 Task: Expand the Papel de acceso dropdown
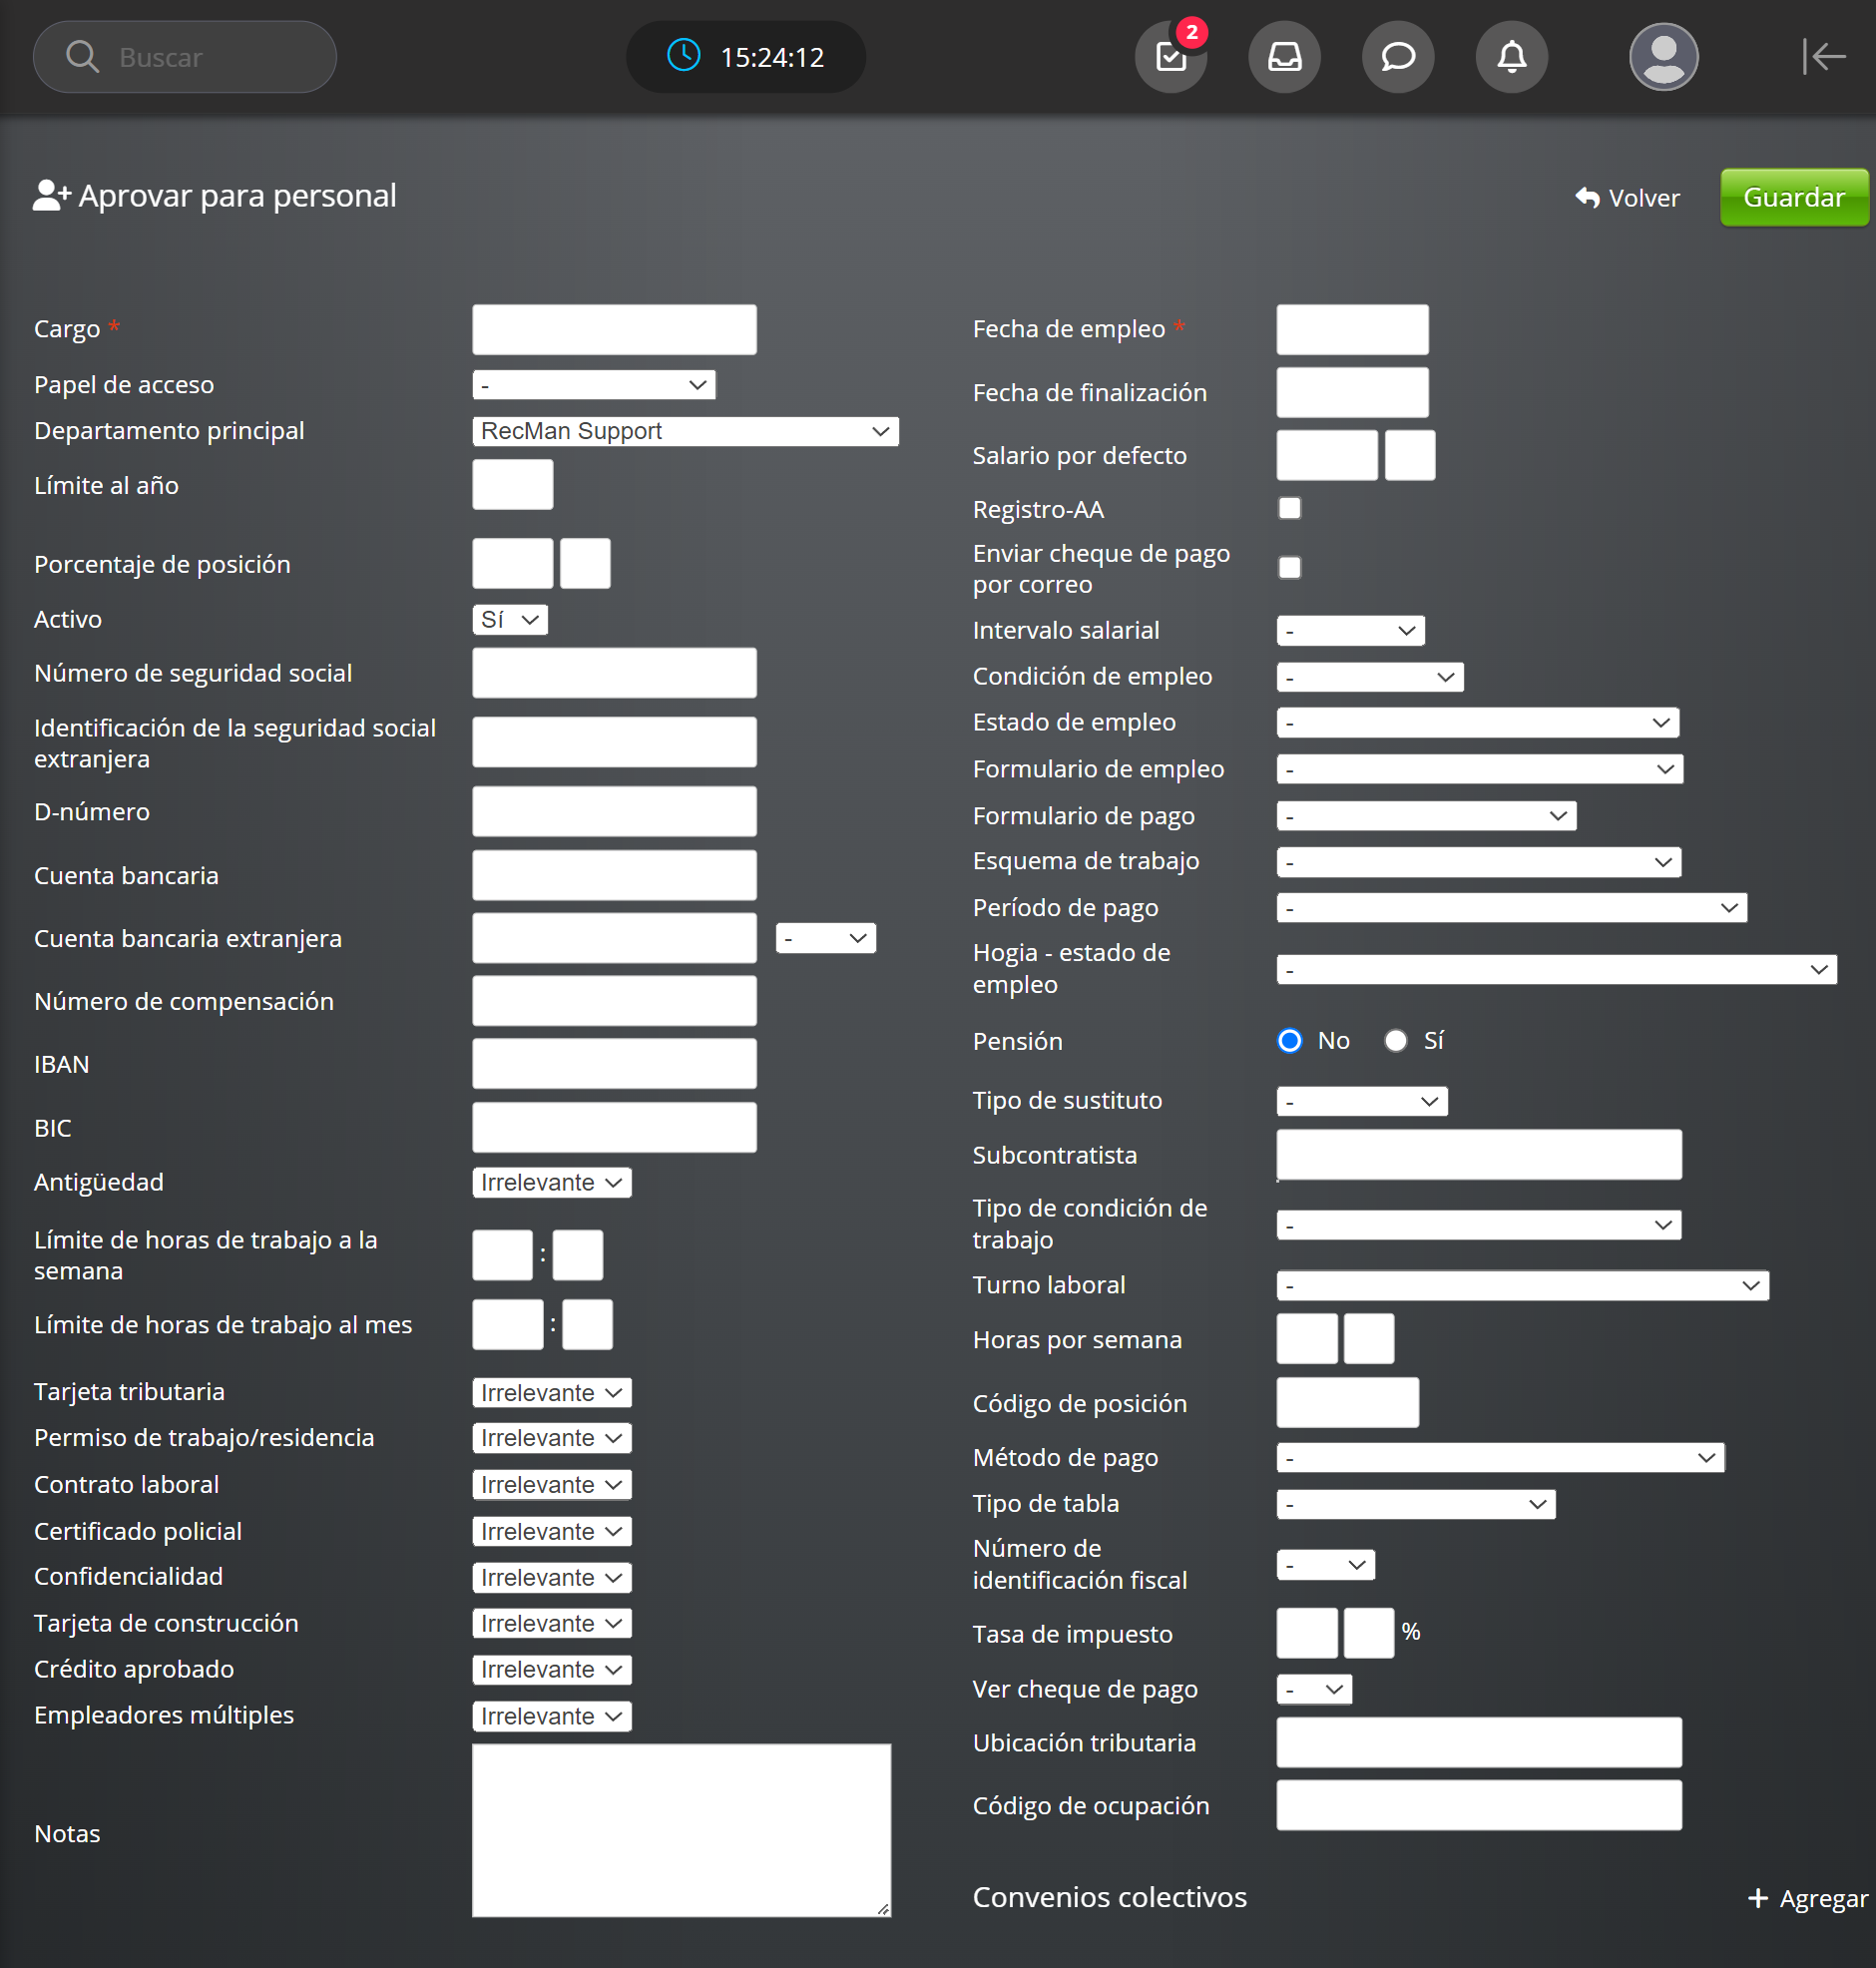tap(593, 385)
